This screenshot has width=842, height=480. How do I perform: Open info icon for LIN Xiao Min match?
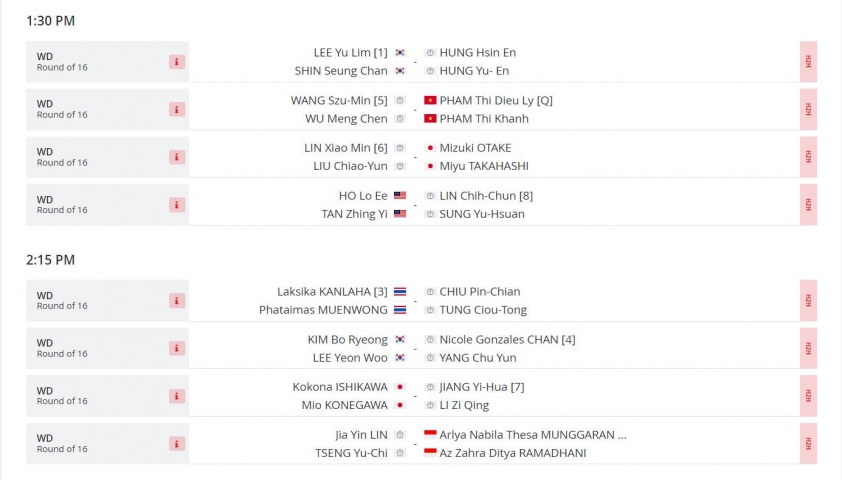pyautogui.click(x=177, y=157)
